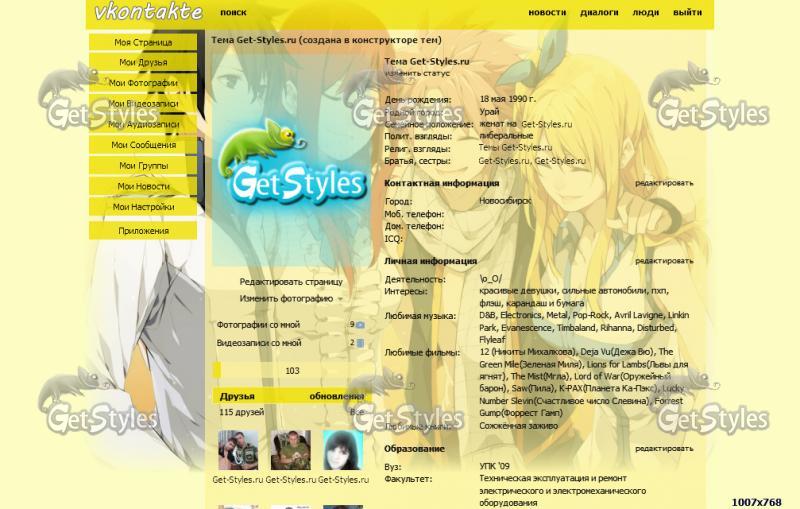Viewport: 800px width, 509px height.
Task: Open Мои Настройки in the sidebar
Action: pyautogui.click(x=143, y=207)
